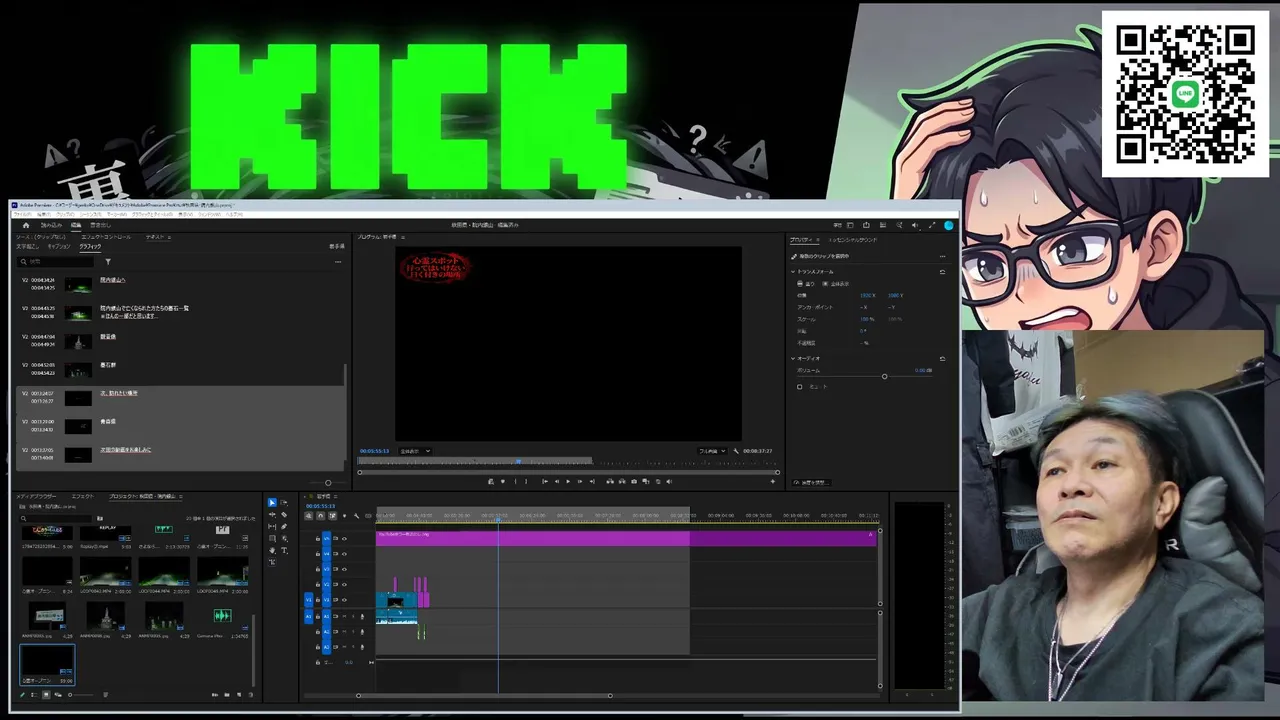
Task: Open the program monitor zoom 全体表示 dropdown
Action: [415, 451]
